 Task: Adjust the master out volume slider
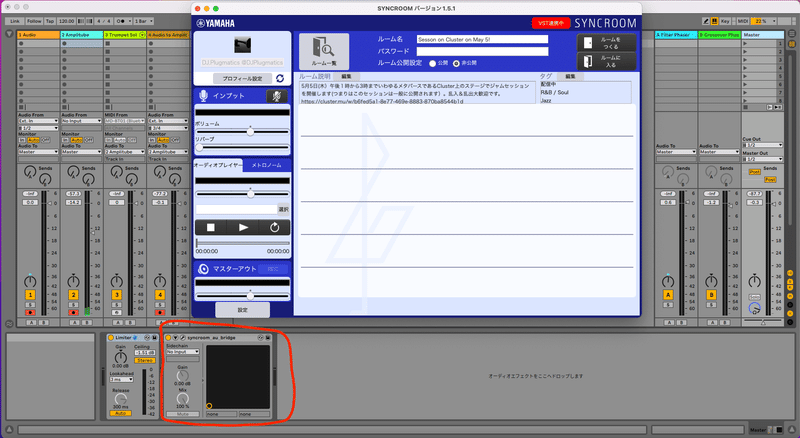coord(250,296)
